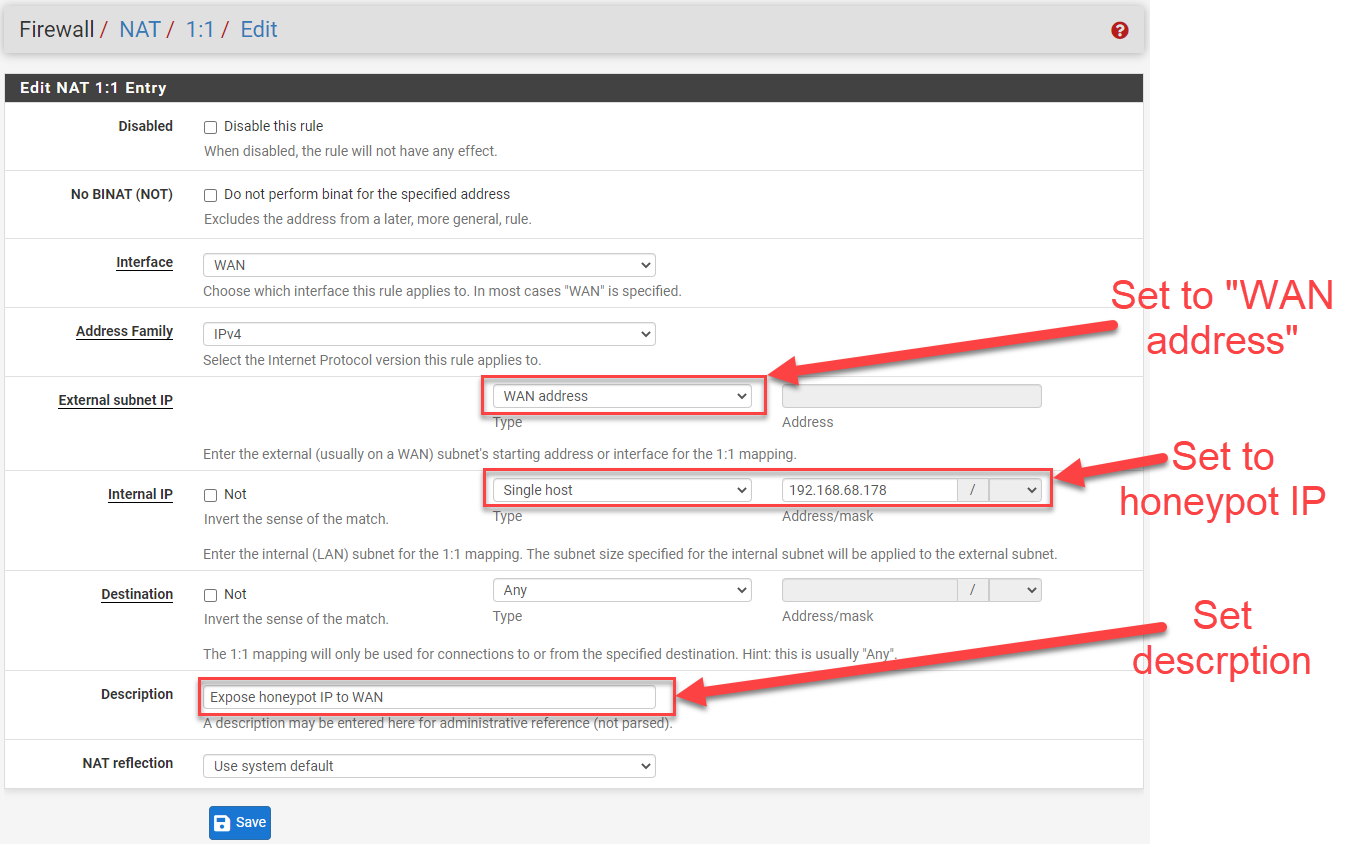Open the Internal IP subnet mask dropdown

pyautogui.click(x=1015, y=490)
